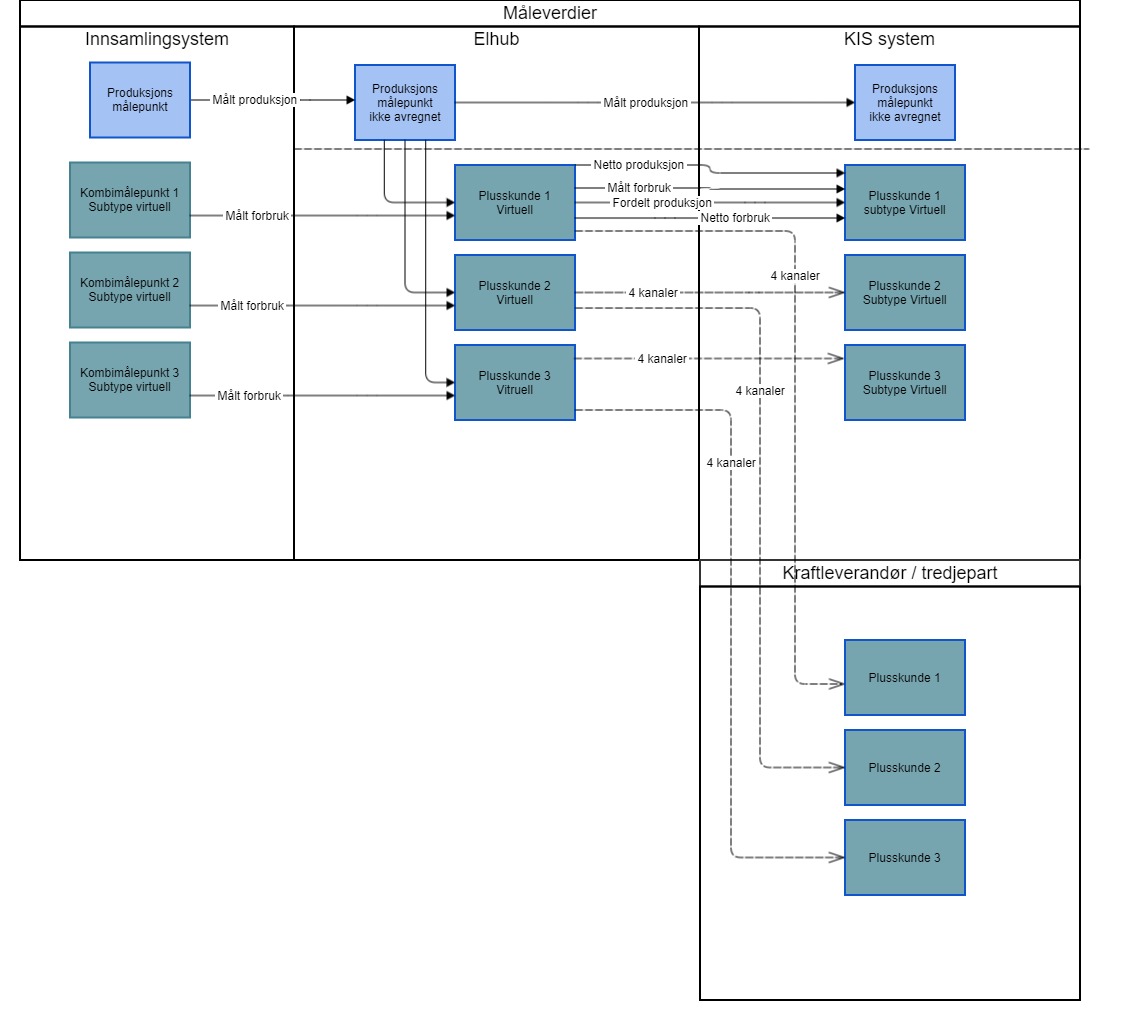Click Produksjons målepunkt box in Innsamlingsystem
The image size is (1123, 1020).
click(140, 100)
